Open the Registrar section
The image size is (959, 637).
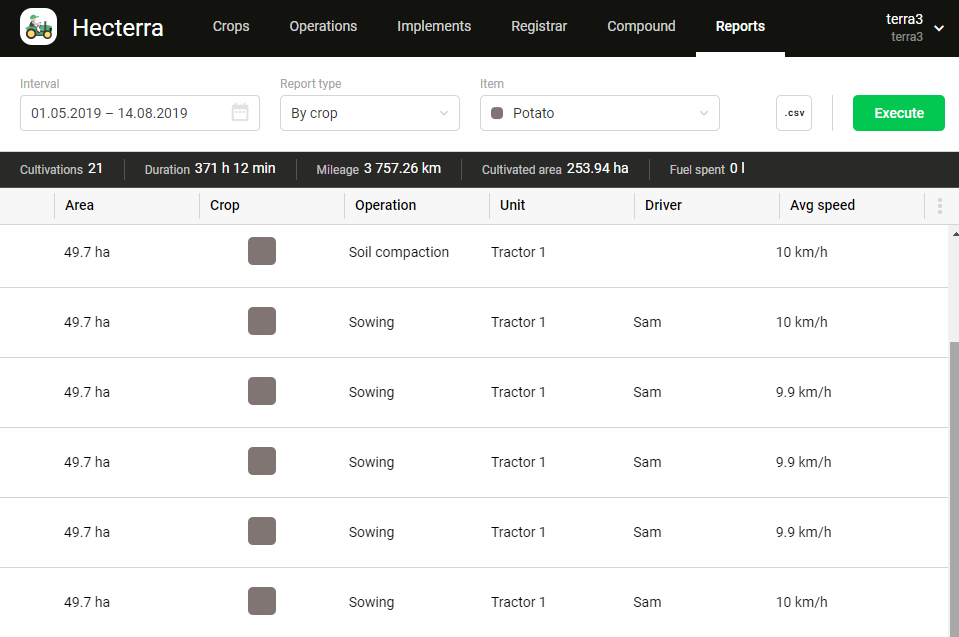[538, 27]
